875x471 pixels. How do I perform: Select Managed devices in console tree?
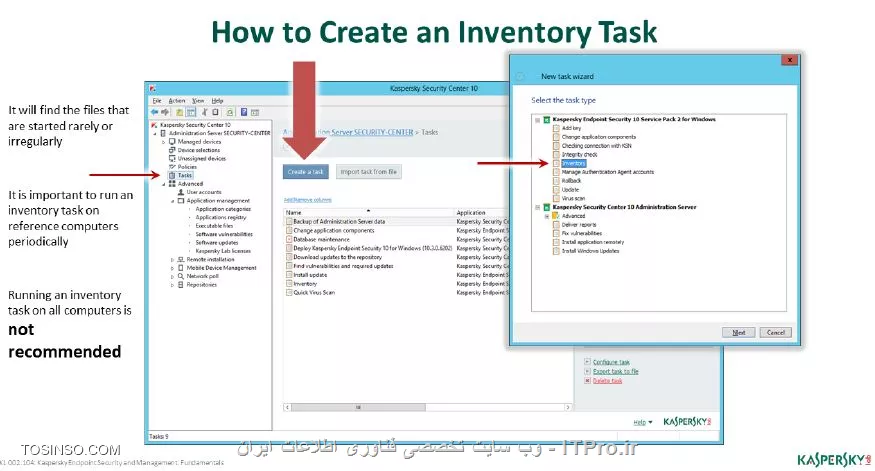coord(199,142)
